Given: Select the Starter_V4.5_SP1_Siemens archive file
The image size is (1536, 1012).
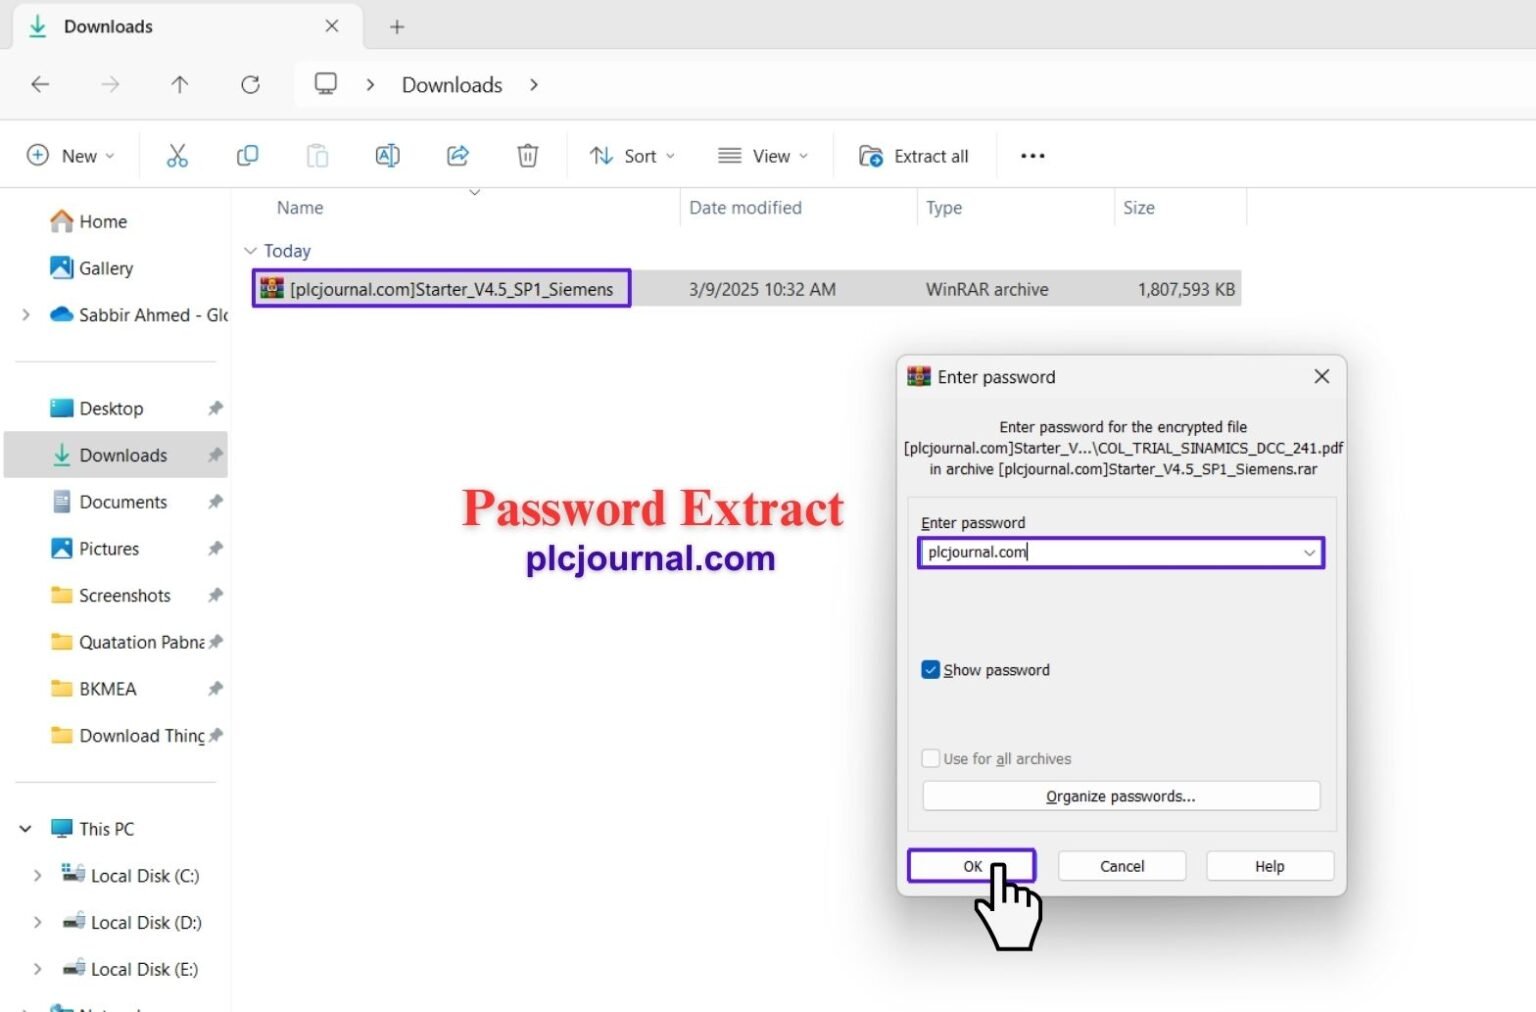Looking at the screenshot, I should point(450,290).
